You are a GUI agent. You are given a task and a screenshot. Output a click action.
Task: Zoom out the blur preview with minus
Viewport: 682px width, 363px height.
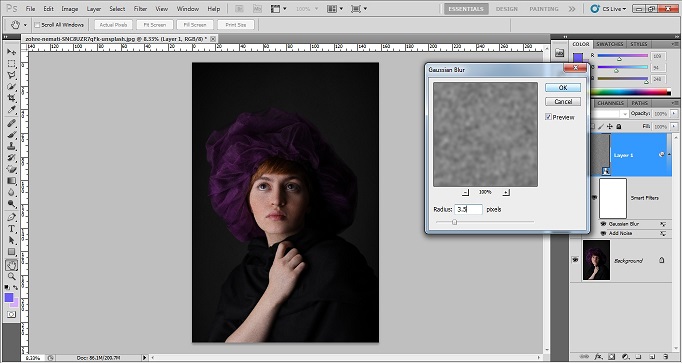pos(465,192)
